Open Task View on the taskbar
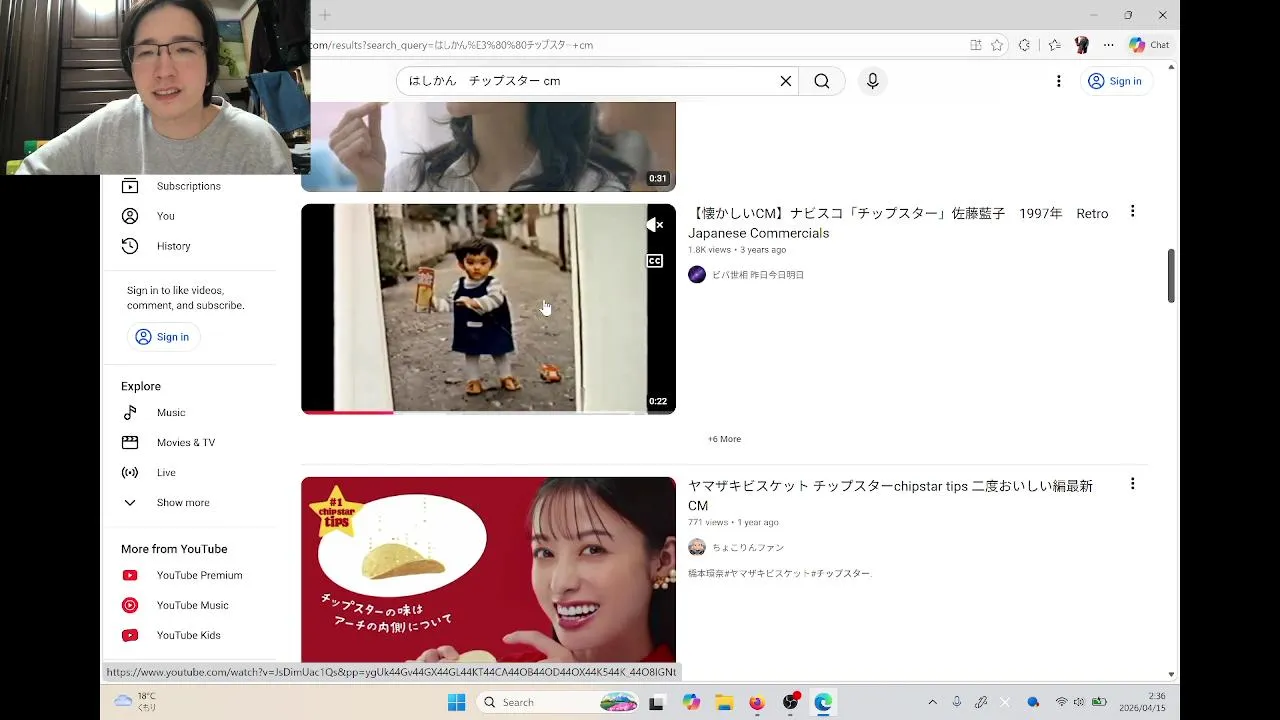Viewport: 1280px width, 720px height. click(x=657, y=703)
